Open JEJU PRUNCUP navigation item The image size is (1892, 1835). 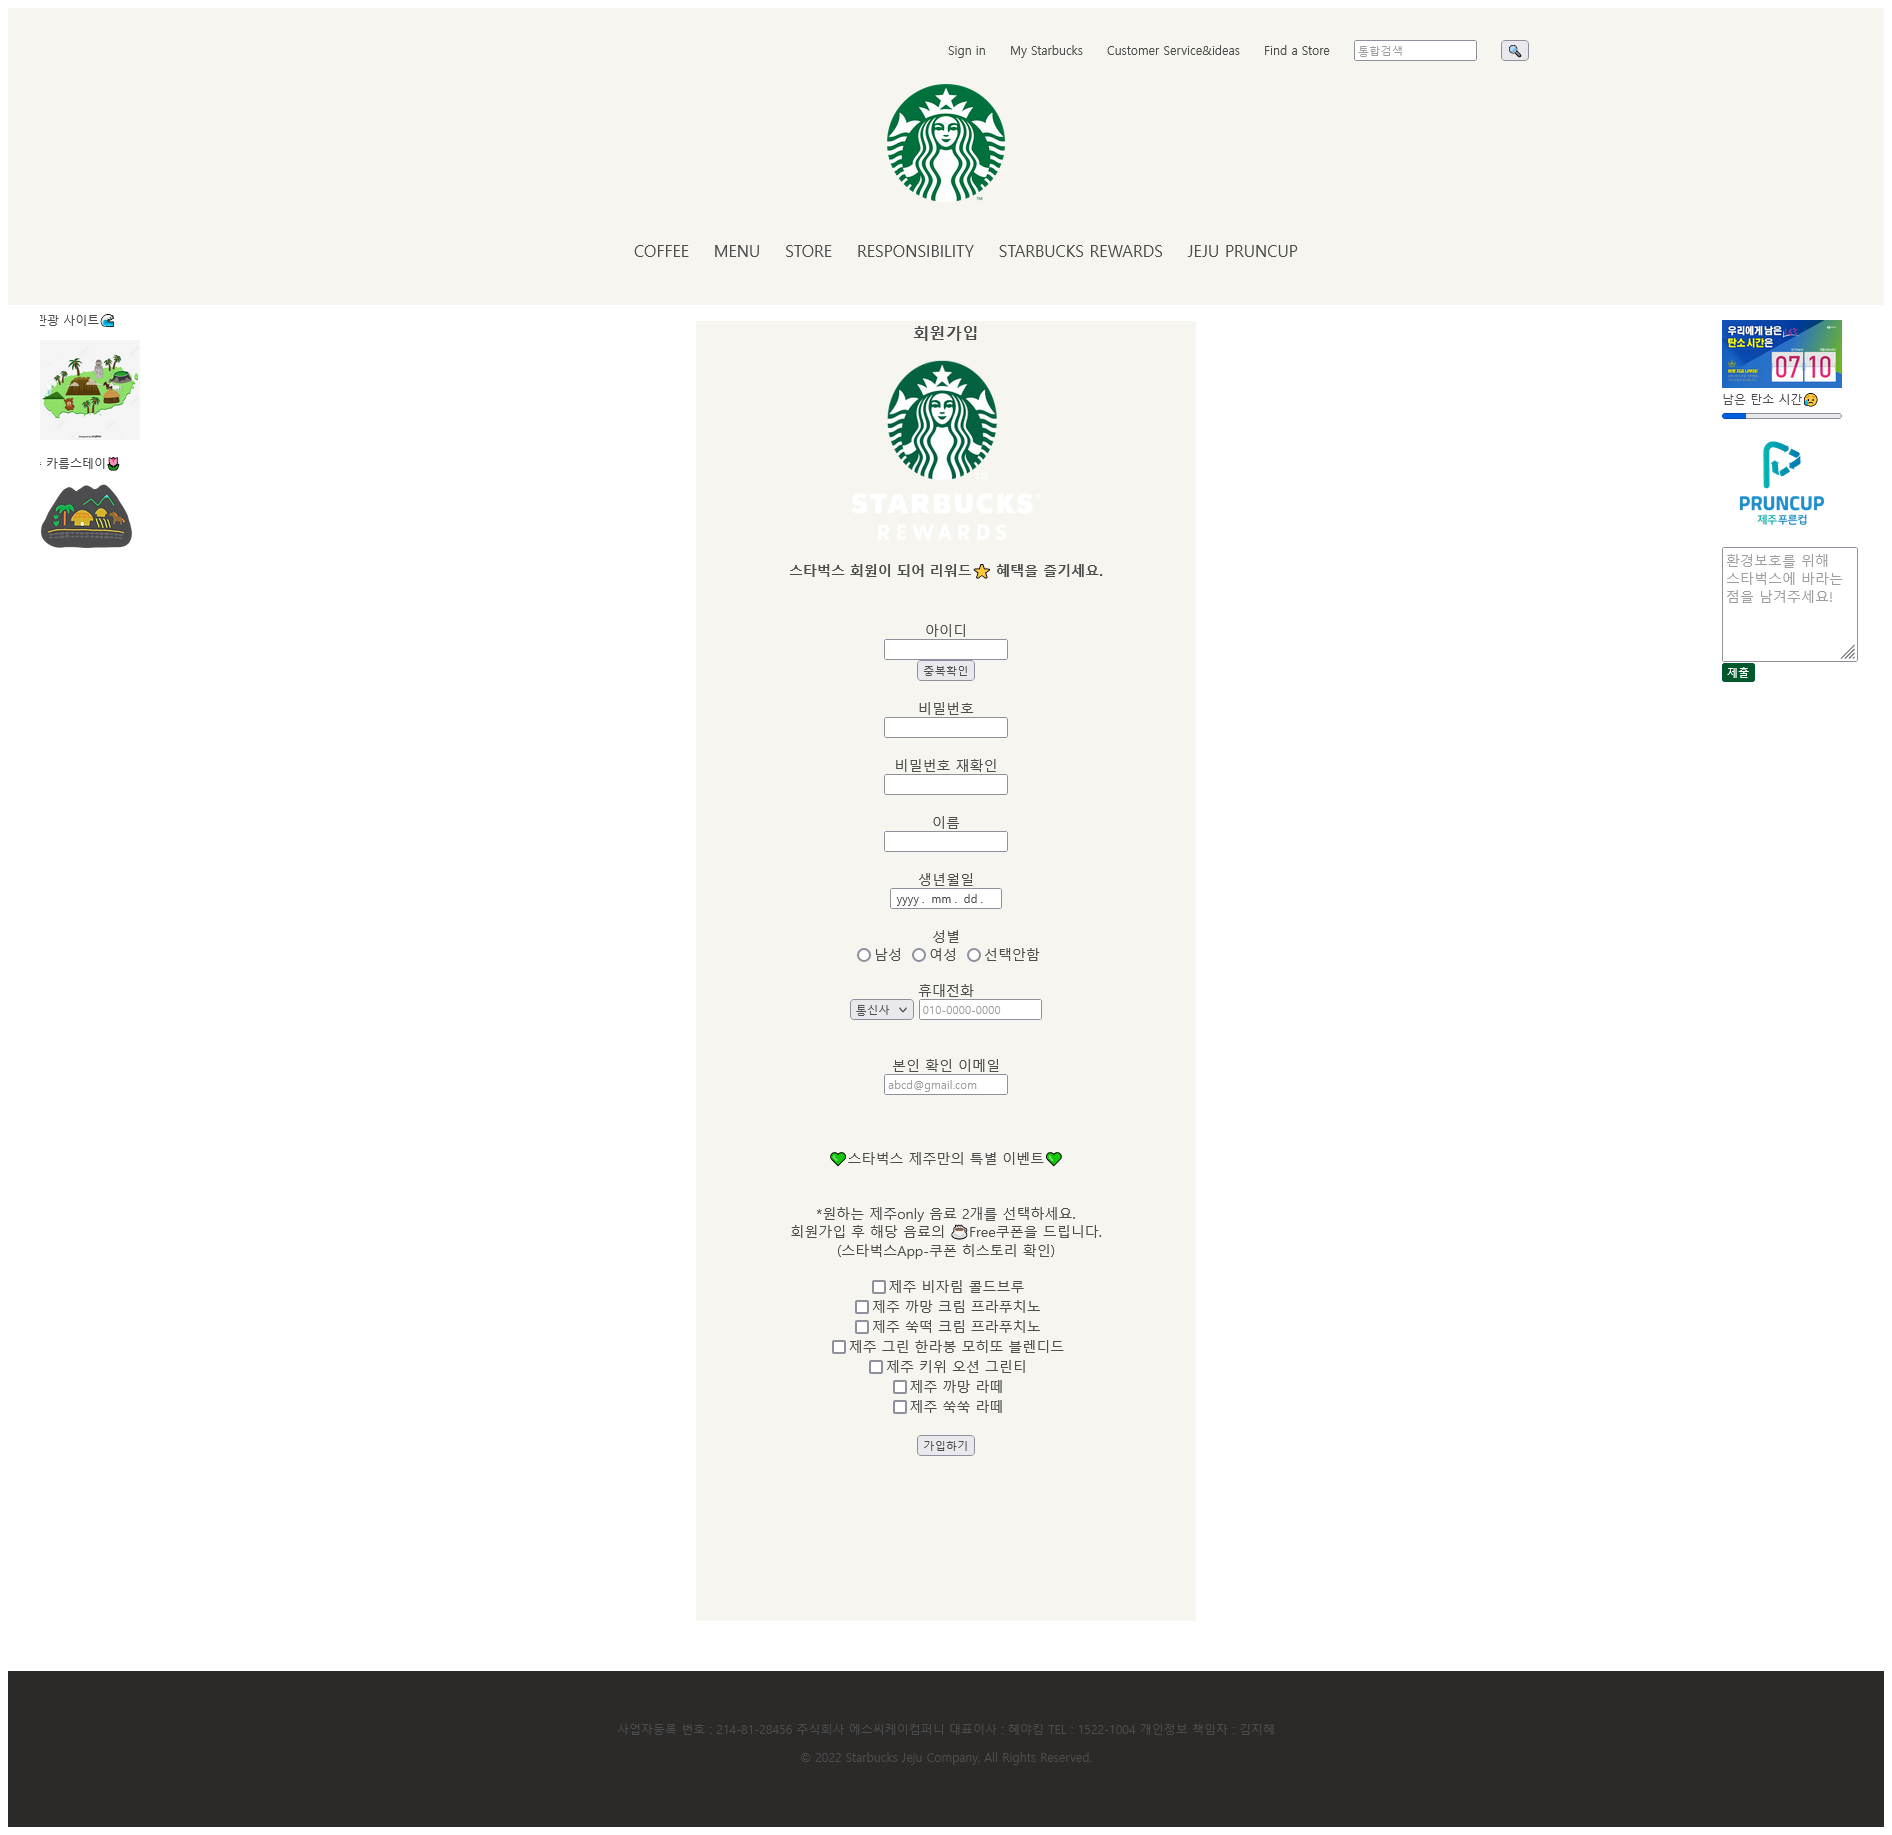[x=1242, y=252]
